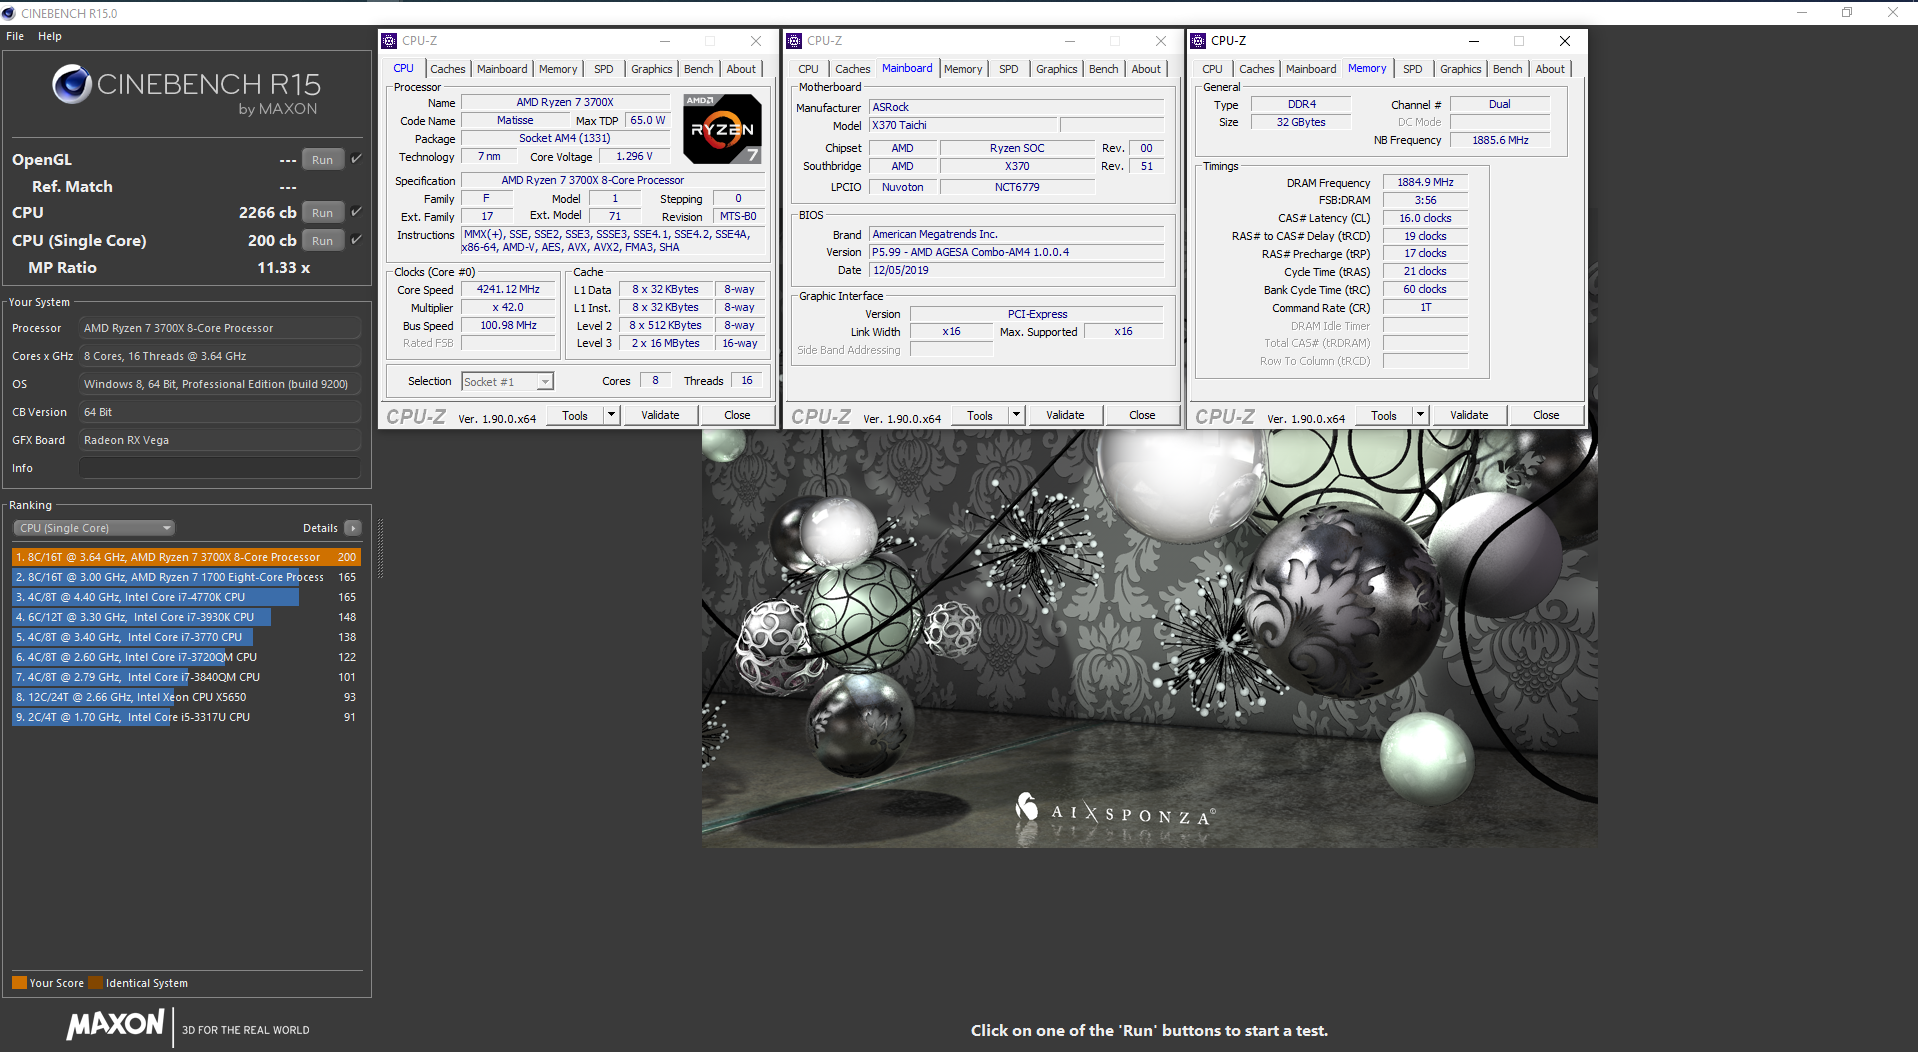Click the Model X370 Taichi field
This screenshot has width=1918, height=1052.
pos(962,125)
